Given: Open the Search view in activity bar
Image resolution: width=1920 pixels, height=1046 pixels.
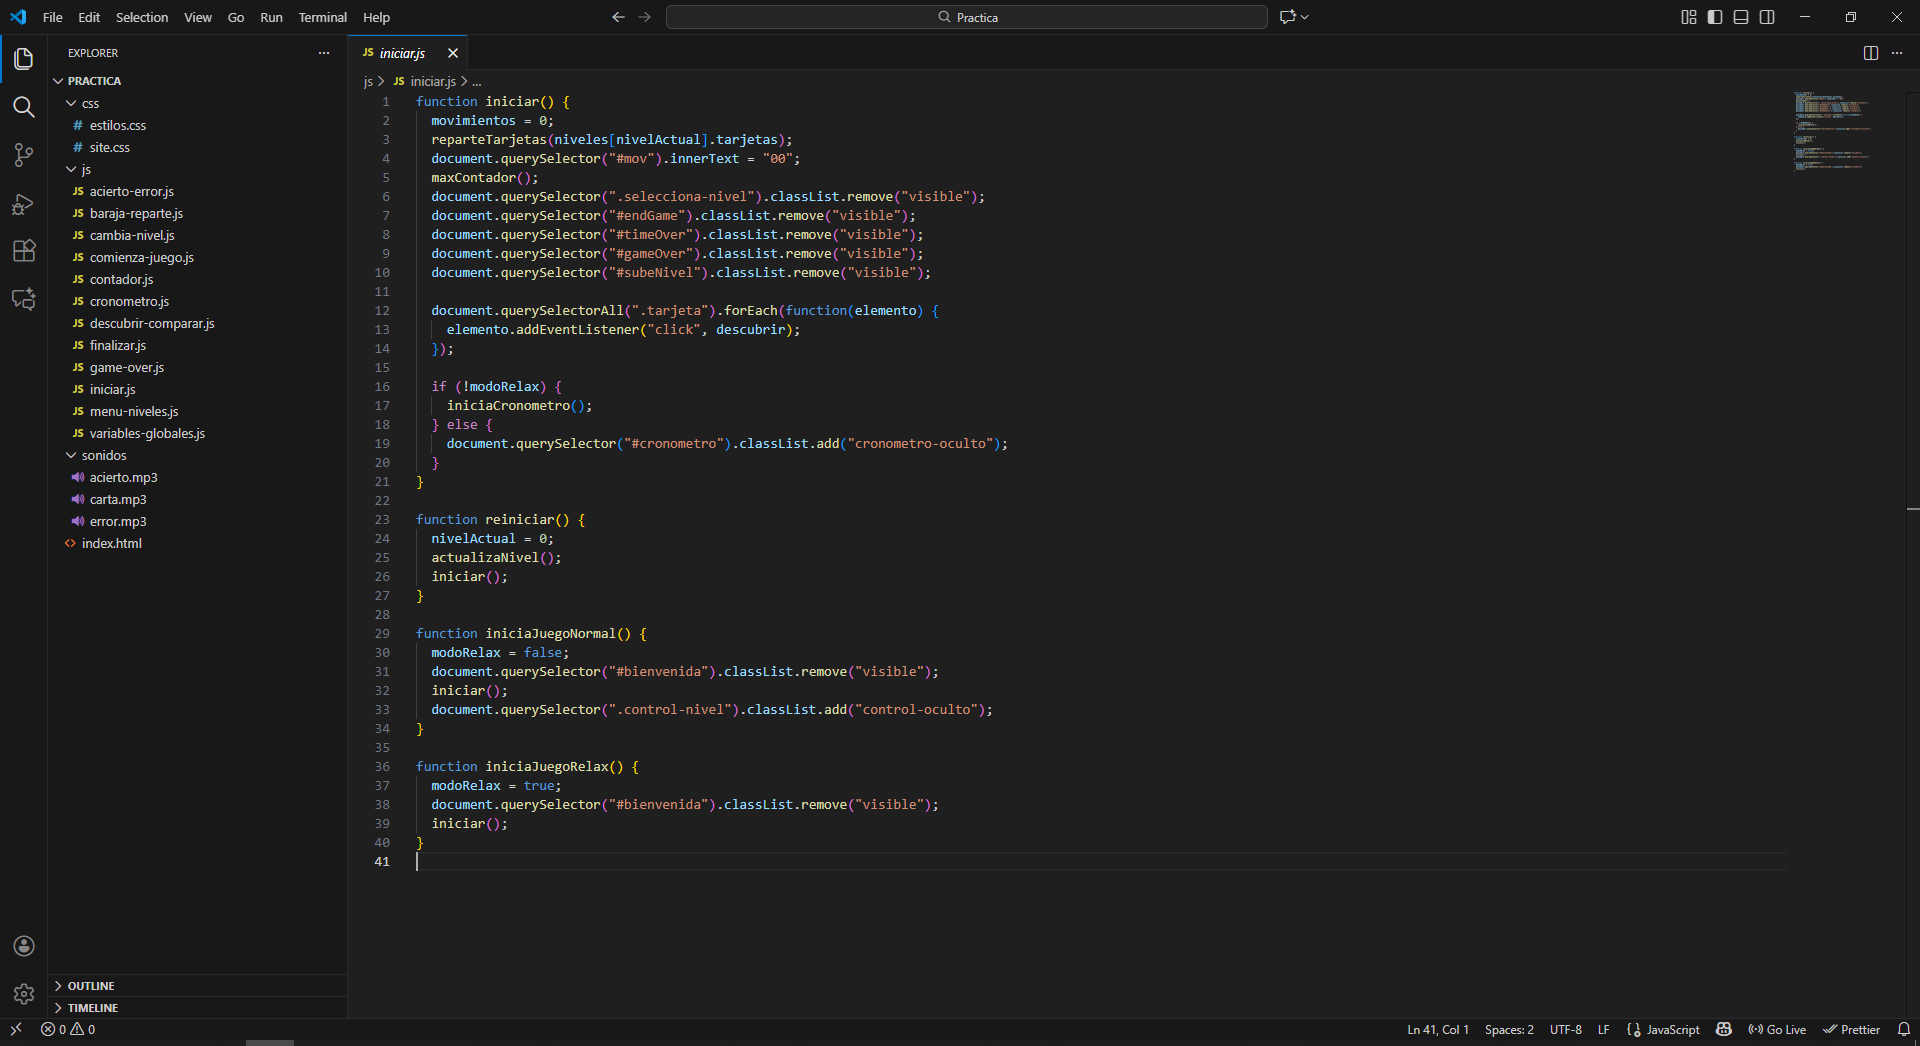Looking at the screenshot, I should click(23, 107).
